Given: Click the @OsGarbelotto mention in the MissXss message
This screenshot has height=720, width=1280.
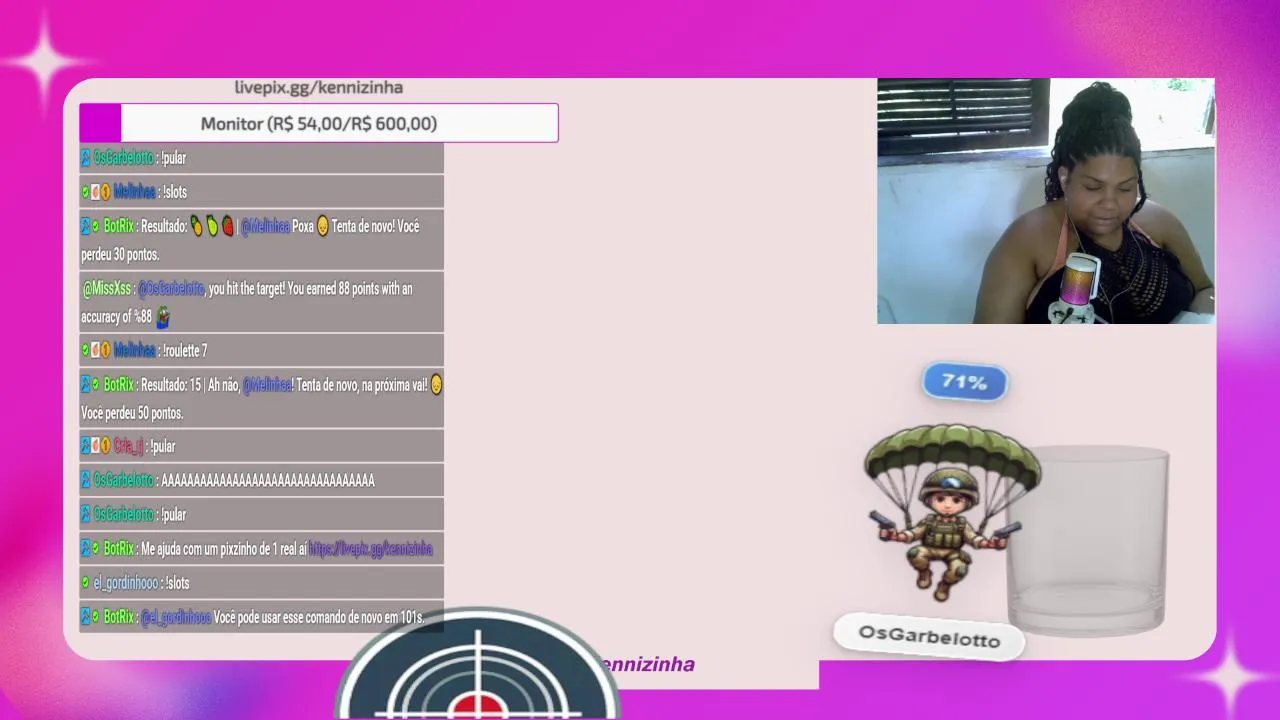Looking at the screenshot, I should click(171, 289).
